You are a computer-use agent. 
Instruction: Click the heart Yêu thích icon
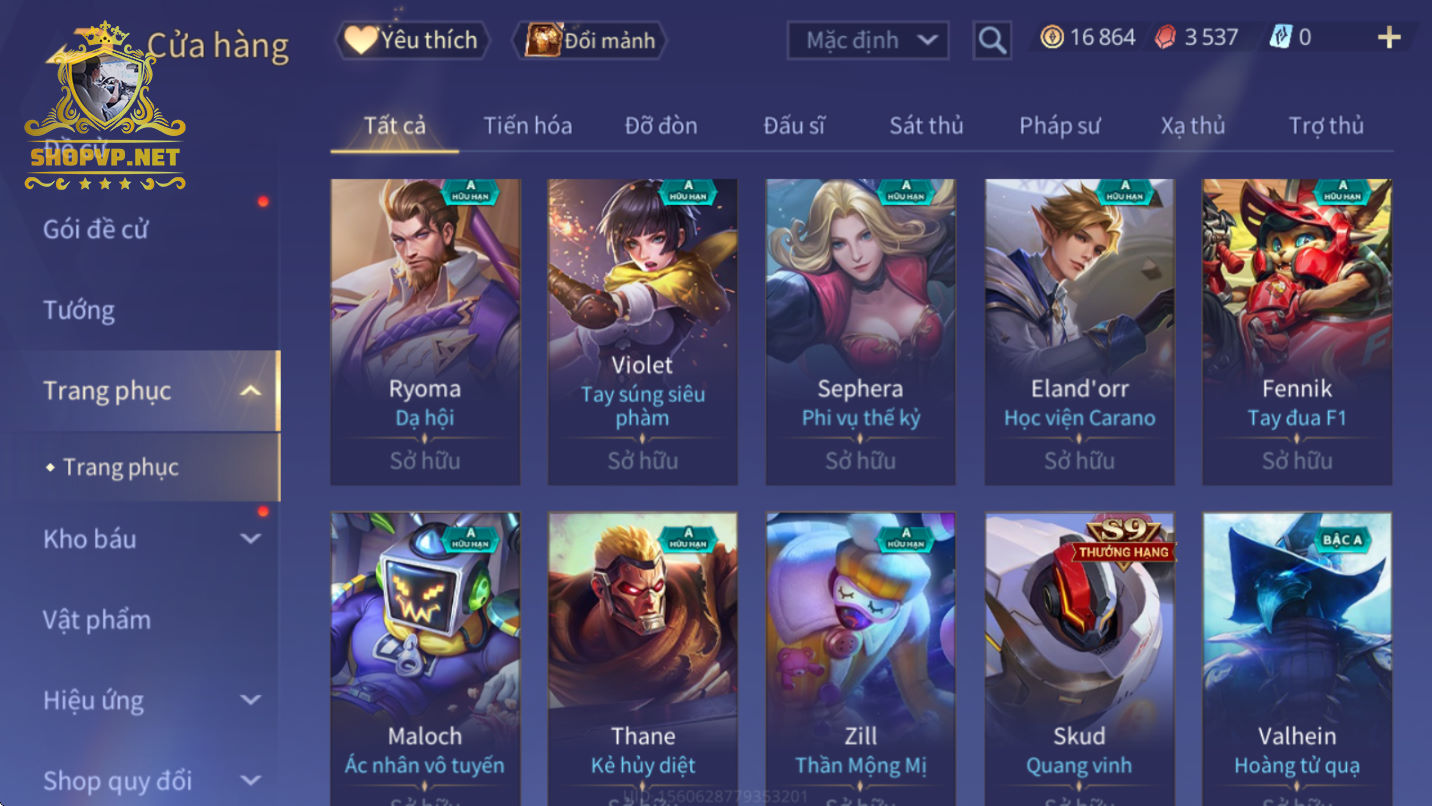point(360,40)
